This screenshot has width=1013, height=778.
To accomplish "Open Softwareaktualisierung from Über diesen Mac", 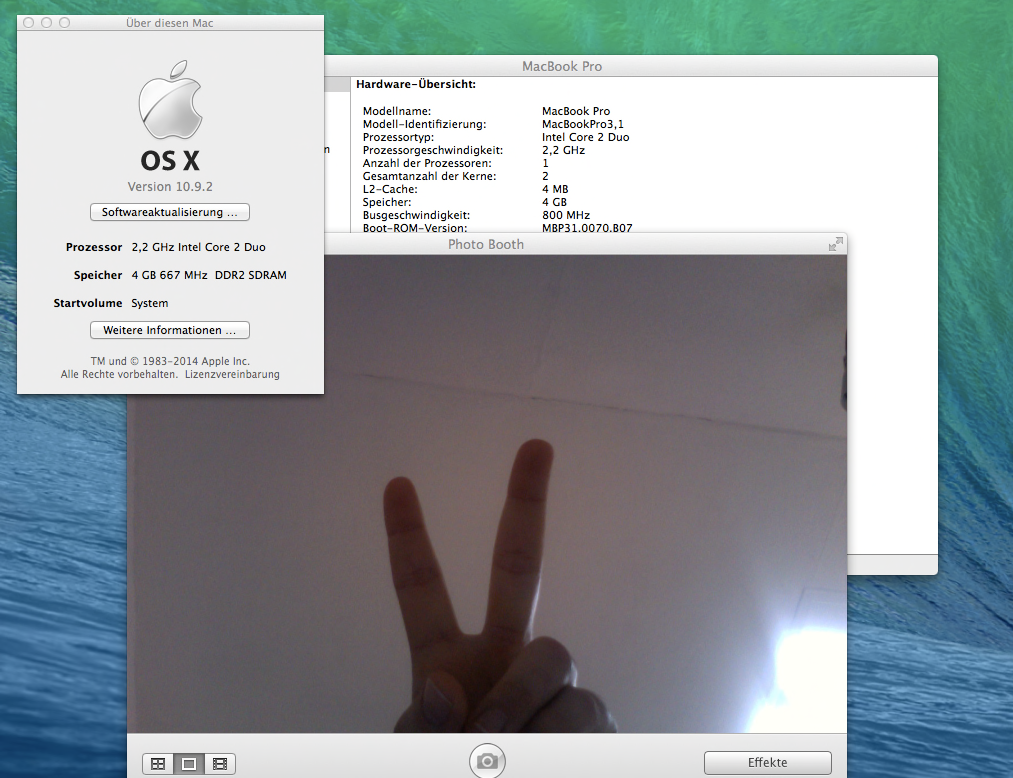I will (x=170, y=212).
